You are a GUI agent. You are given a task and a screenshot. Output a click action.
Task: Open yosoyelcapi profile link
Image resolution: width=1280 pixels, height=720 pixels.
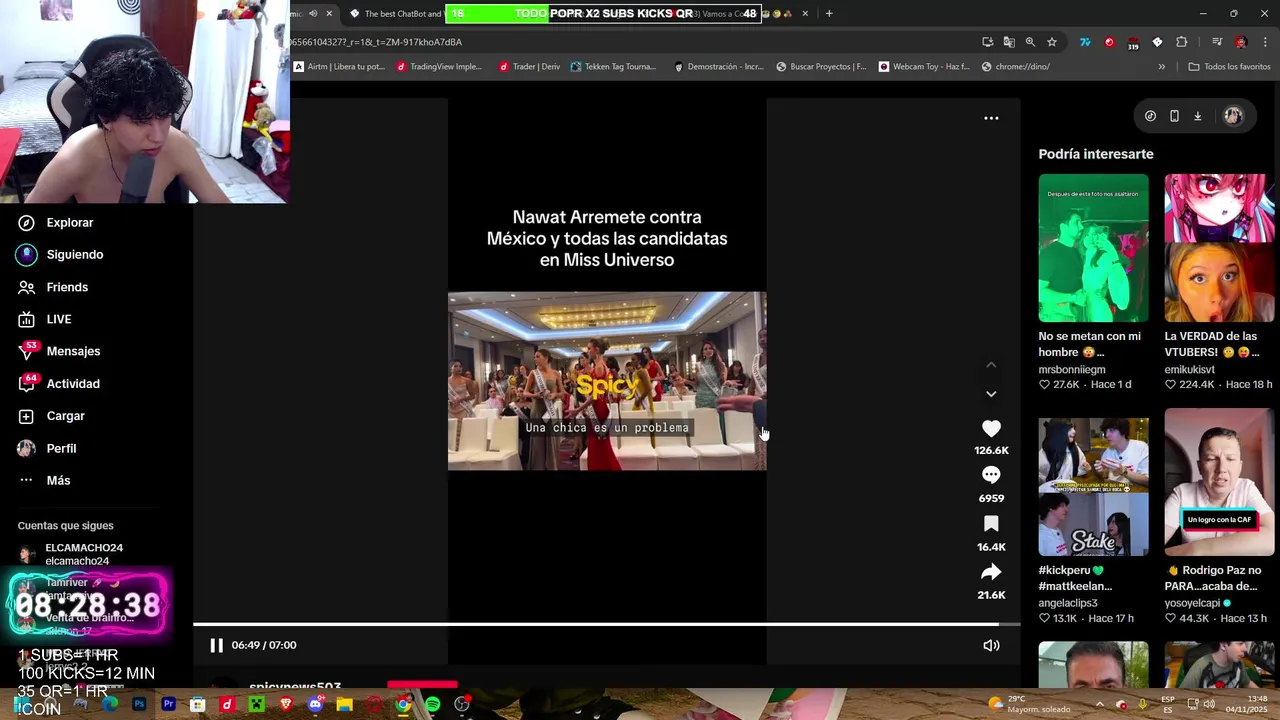[x=1192, y=603]
